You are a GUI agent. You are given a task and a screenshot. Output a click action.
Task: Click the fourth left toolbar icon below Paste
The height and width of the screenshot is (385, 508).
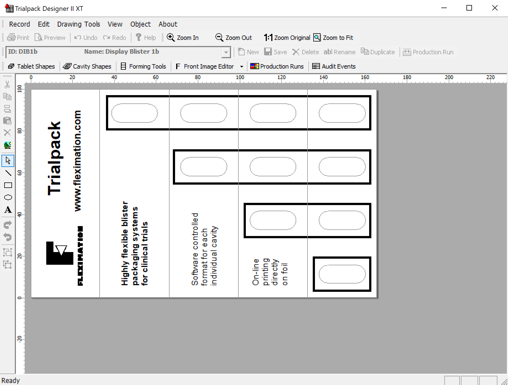click(x=7, y=121)
